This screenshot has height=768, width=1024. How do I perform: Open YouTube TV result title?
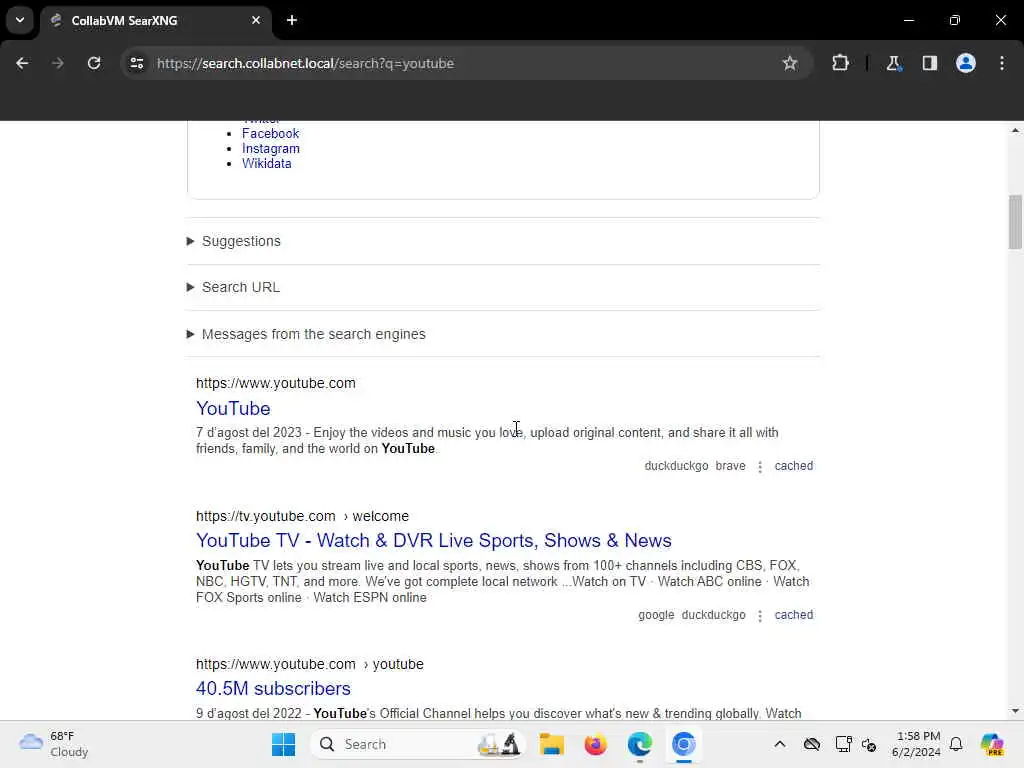click(x=434, y=541)
